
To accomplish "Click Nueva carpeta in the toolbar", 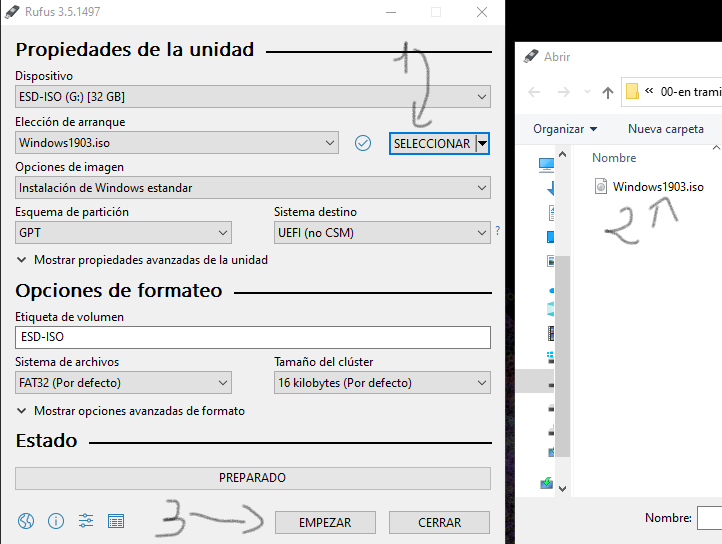I will coord(666,129).
